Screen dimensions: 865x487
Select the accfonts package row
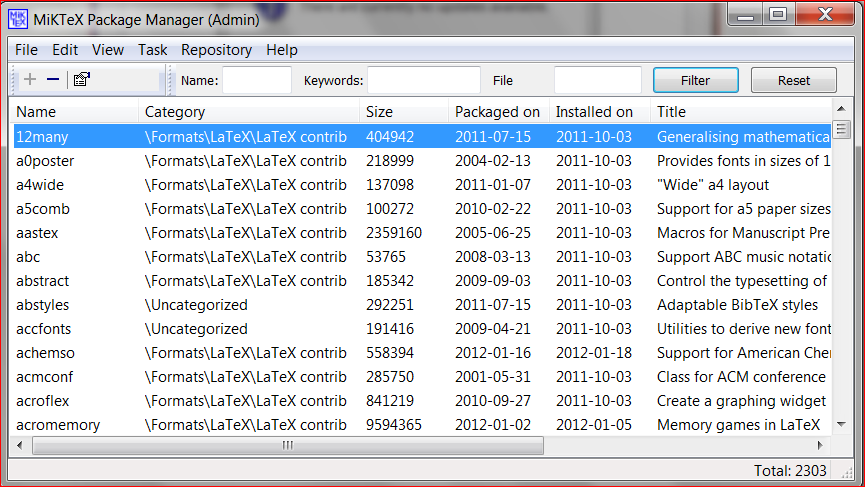tap(422, 329)
